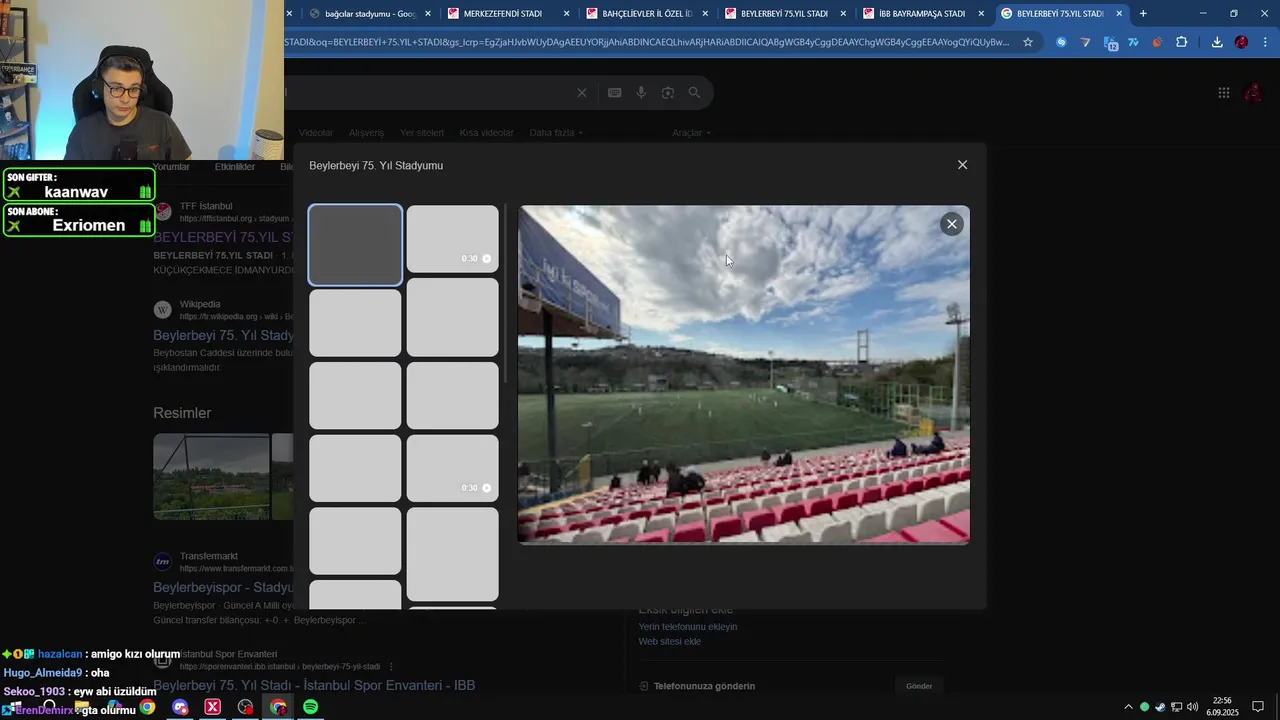The image size is (1280, 720).
Task: Close the İBB BAYRAMPAŞA STADI tab
Action: point(981,13)
